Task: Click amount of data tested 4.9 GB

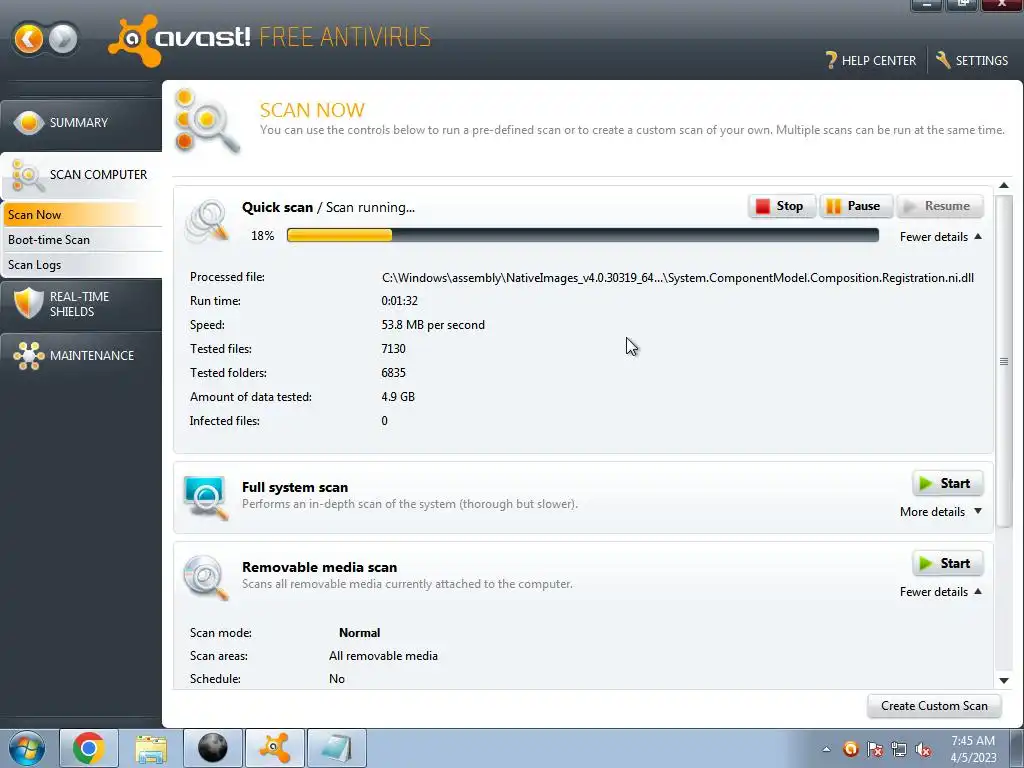Action: point(398,397)
